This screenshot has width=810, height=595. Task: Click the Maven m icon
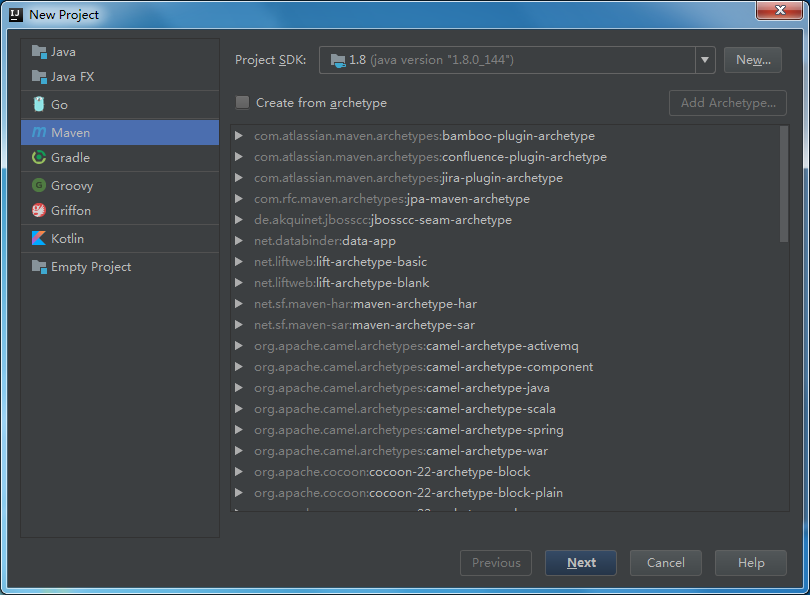click(x=39, y=133)
